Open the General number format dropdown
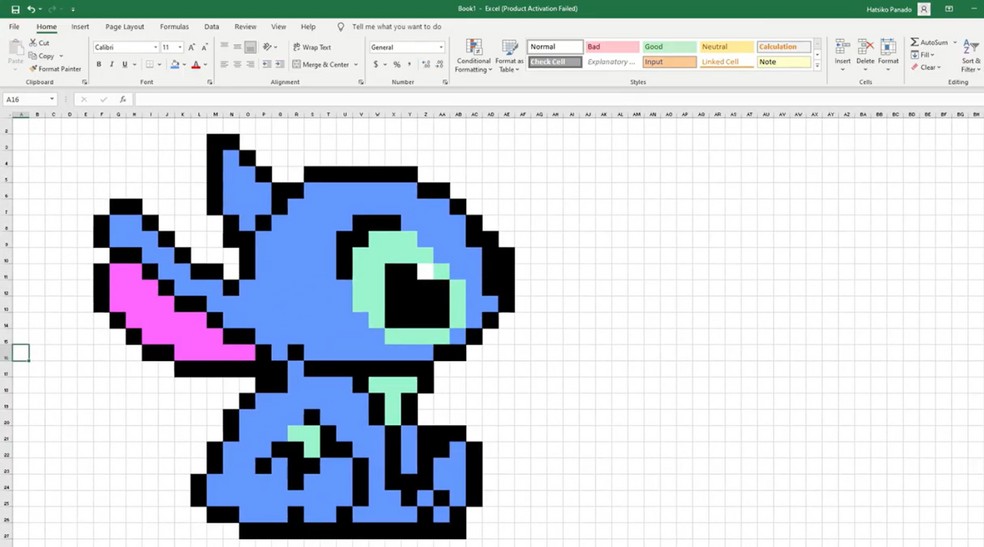This screenshot has height=547, width=984. click(441, 47)
